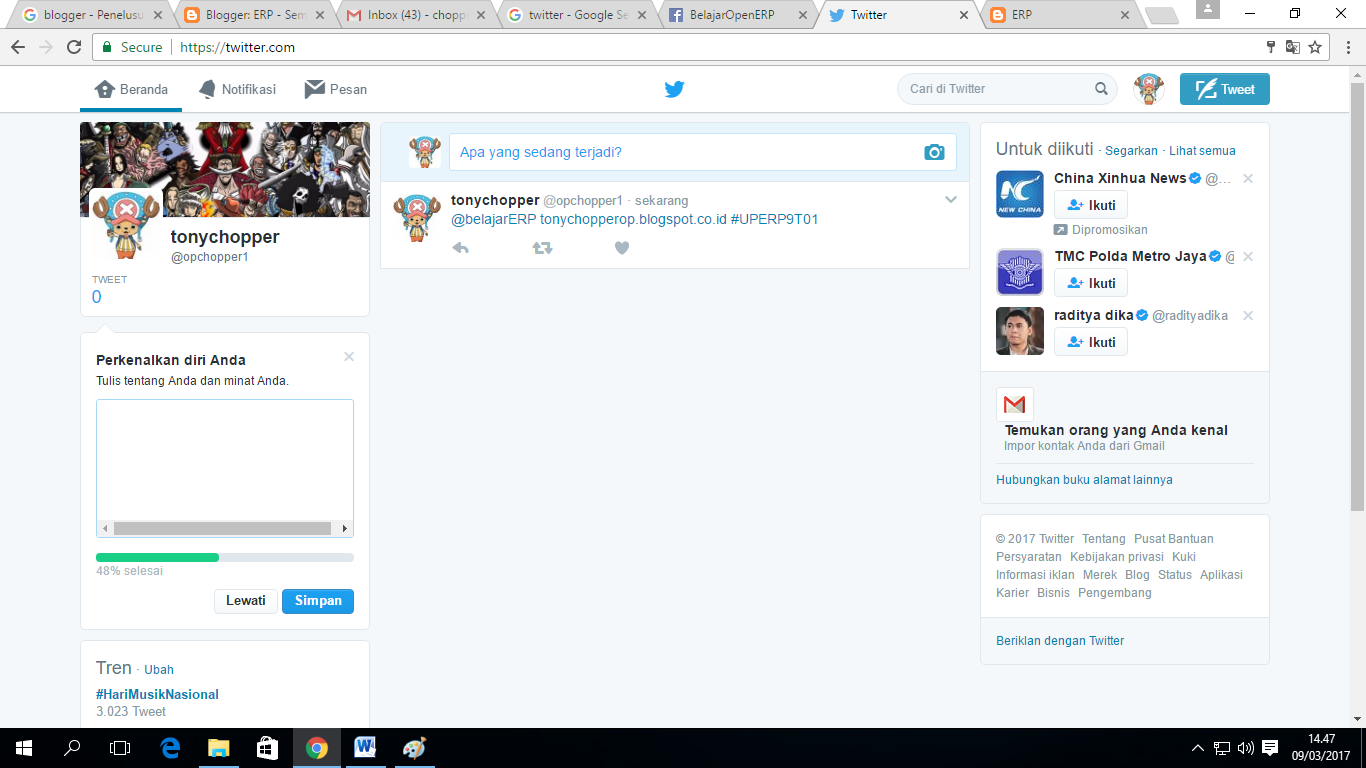This screenshot has height=768, width=1366.
Task: Open the #HariMusikNasional trend
Action: pyautogui.click(x=157, y=694)
